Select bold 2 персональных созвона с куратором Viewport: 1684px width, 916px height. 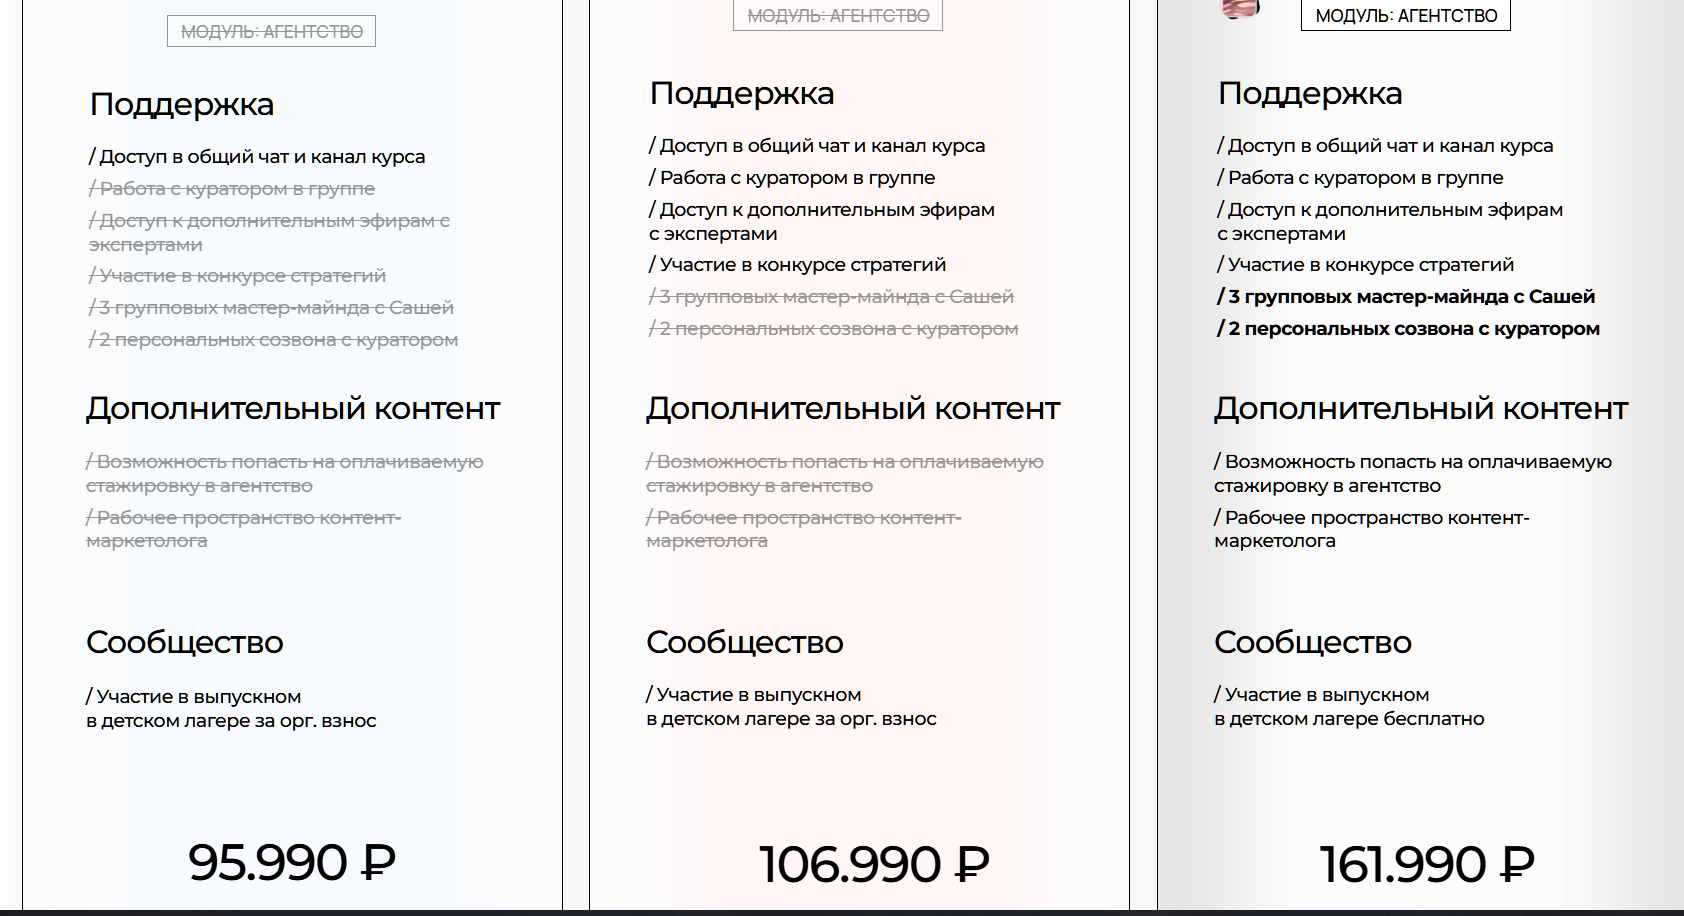click(x=1407, y=328)
